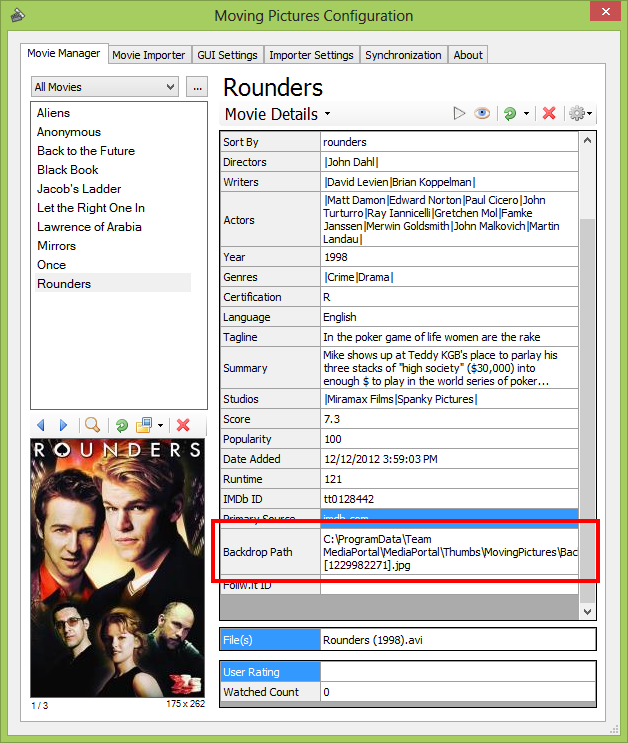
Task: Click the green refresh movie details icon
Action: pyautogui.click(x=510, y=114)
